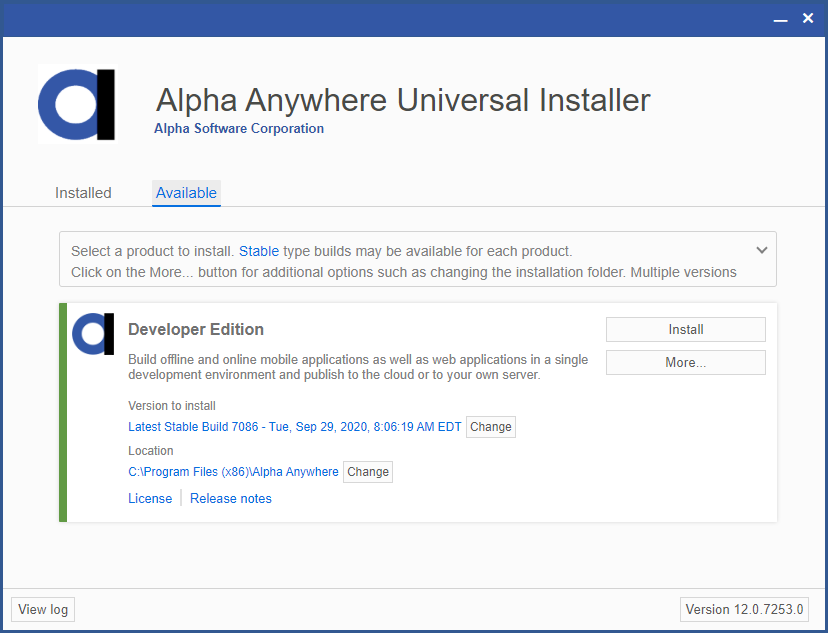
Task: Change the version to install
Action: tap(491, 427)
